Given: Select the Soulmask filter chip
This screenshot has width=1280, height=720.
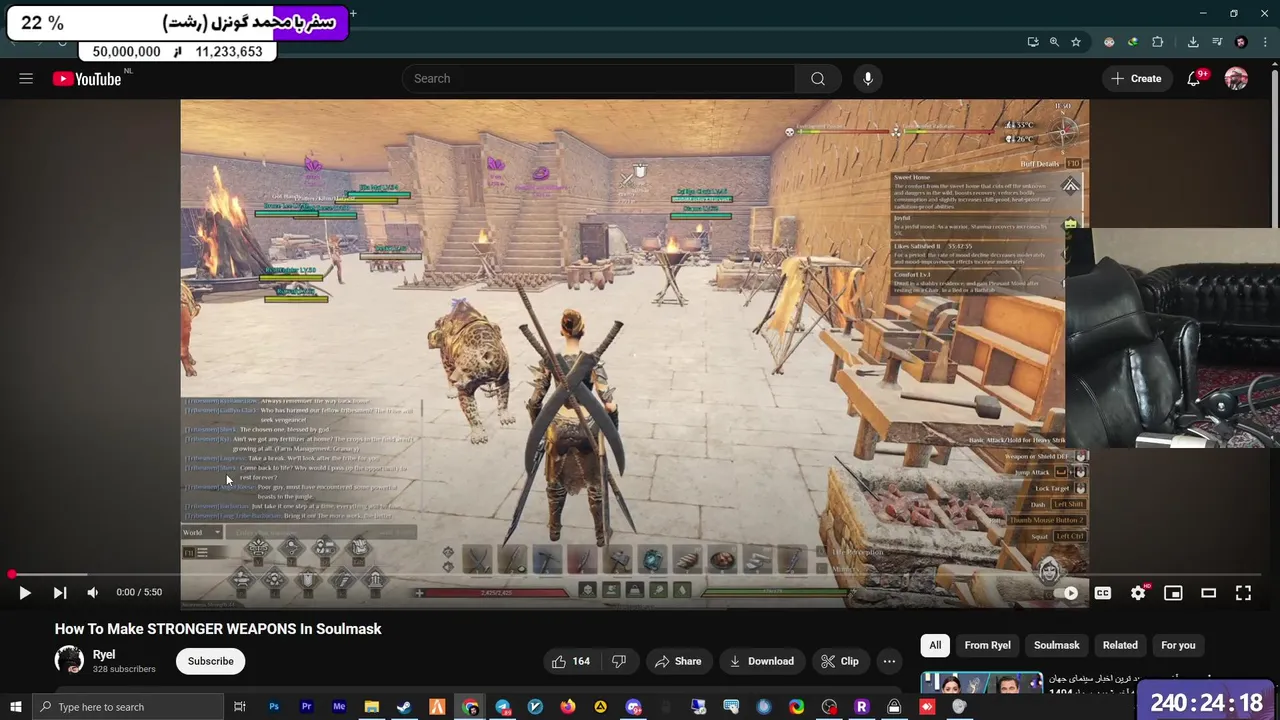Looking at the screenshot, I should click(x=1056, y=645).
